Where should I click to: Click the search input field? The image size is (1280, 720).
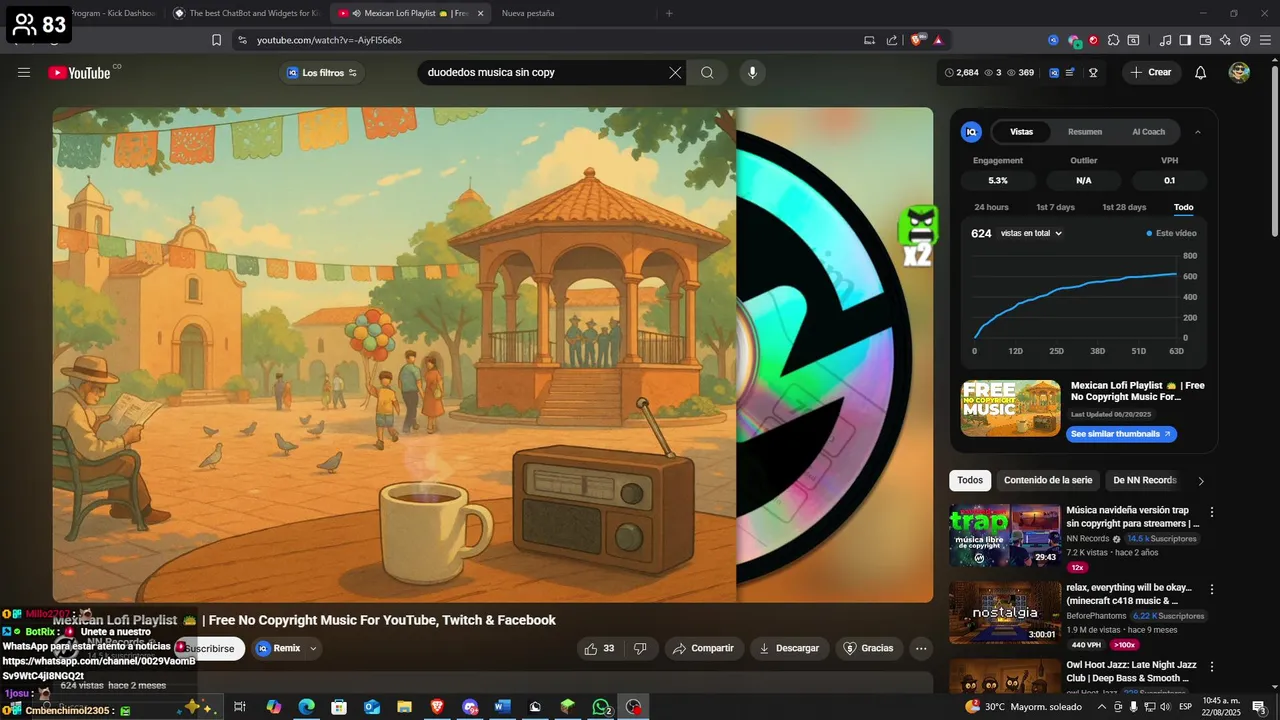pyautogui.click(x=545, y=72)
